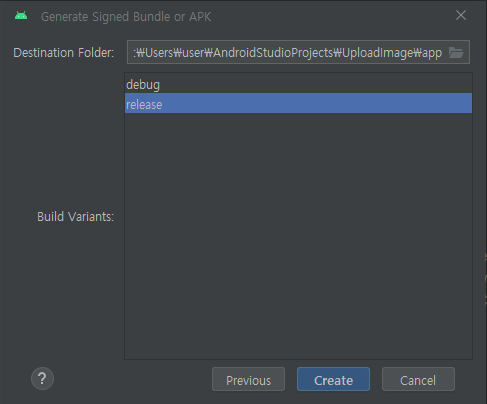The width and height of the screenshot is (487, 404).
Task: Click 'user' segment in the destination path
Action: (x=193, y=53)
